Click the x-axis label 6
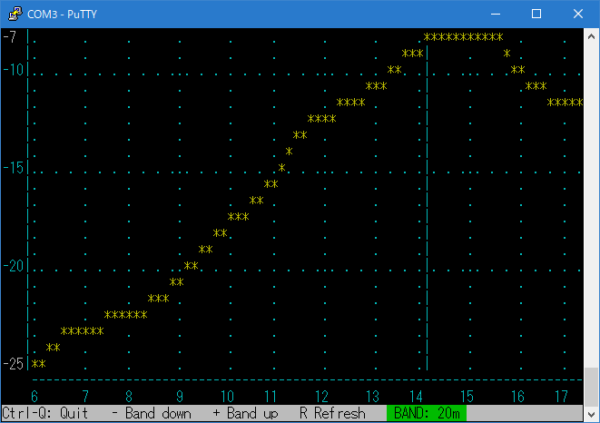Image resolution: width=600 pixels, height=423 pixels. coord(35,396)
